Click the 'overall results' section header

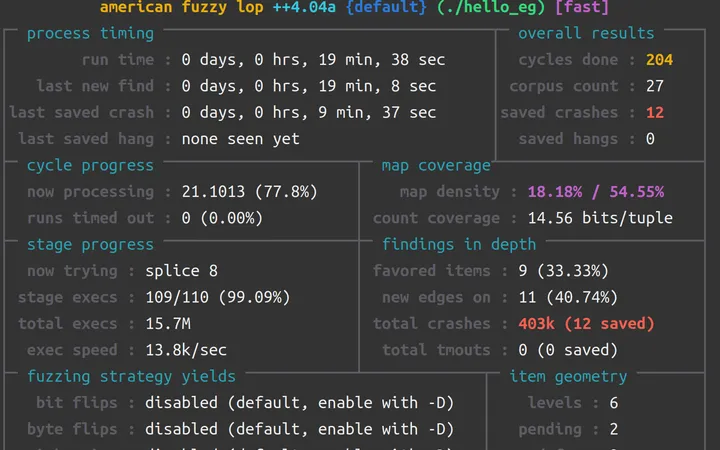pyautogui.click(x=586, y=34)
